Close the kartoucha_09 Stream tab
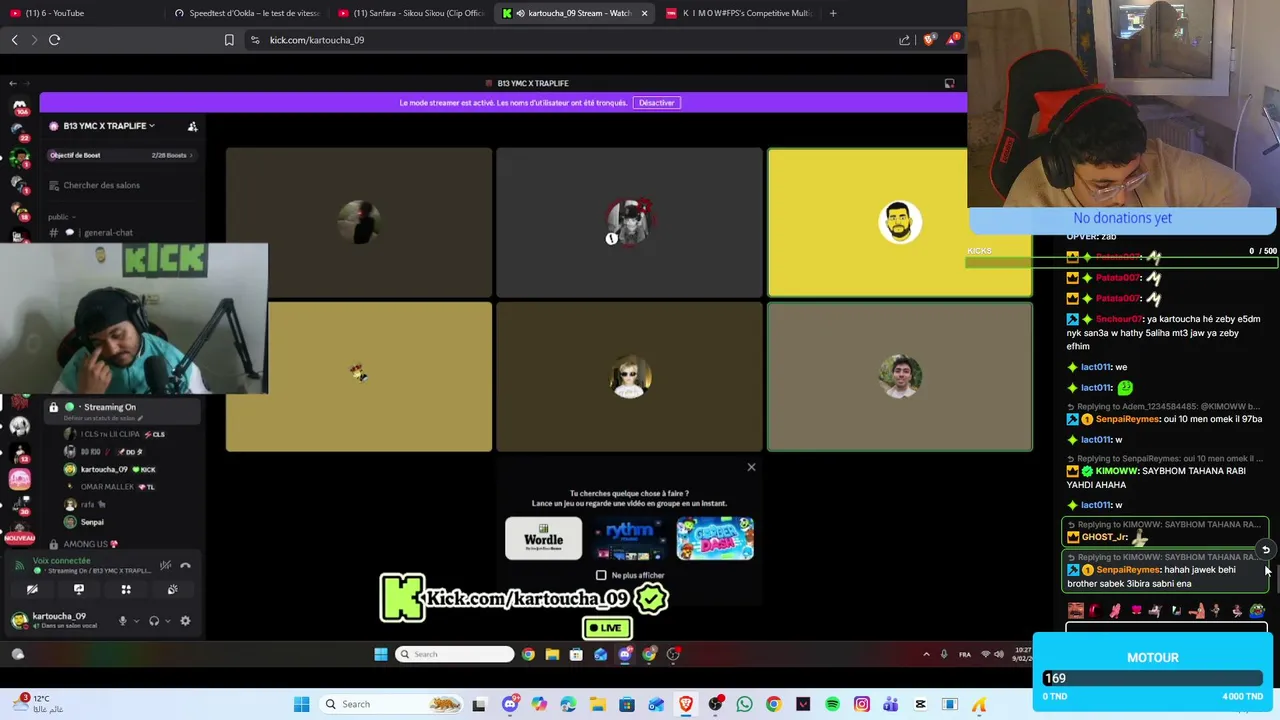This screenshot has height=720, width=1280. click(644, 13)
